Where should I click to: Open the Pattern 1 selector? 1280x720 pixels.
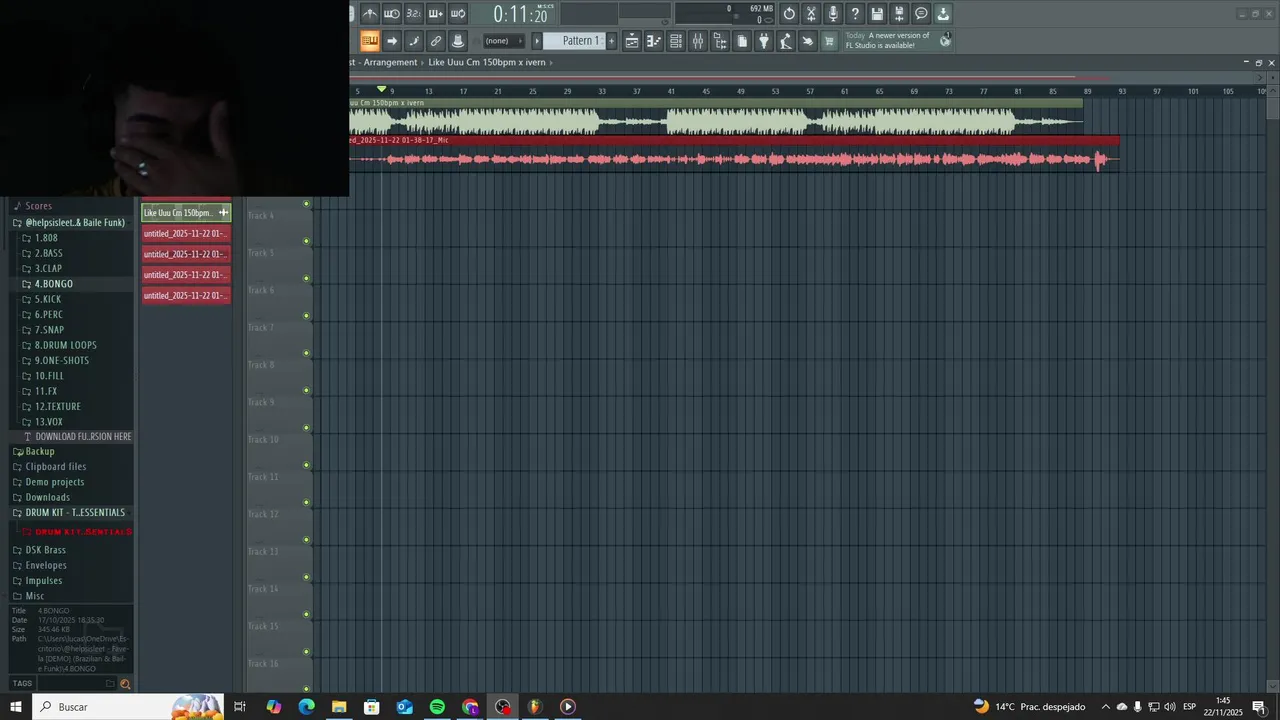click(580, 41)
